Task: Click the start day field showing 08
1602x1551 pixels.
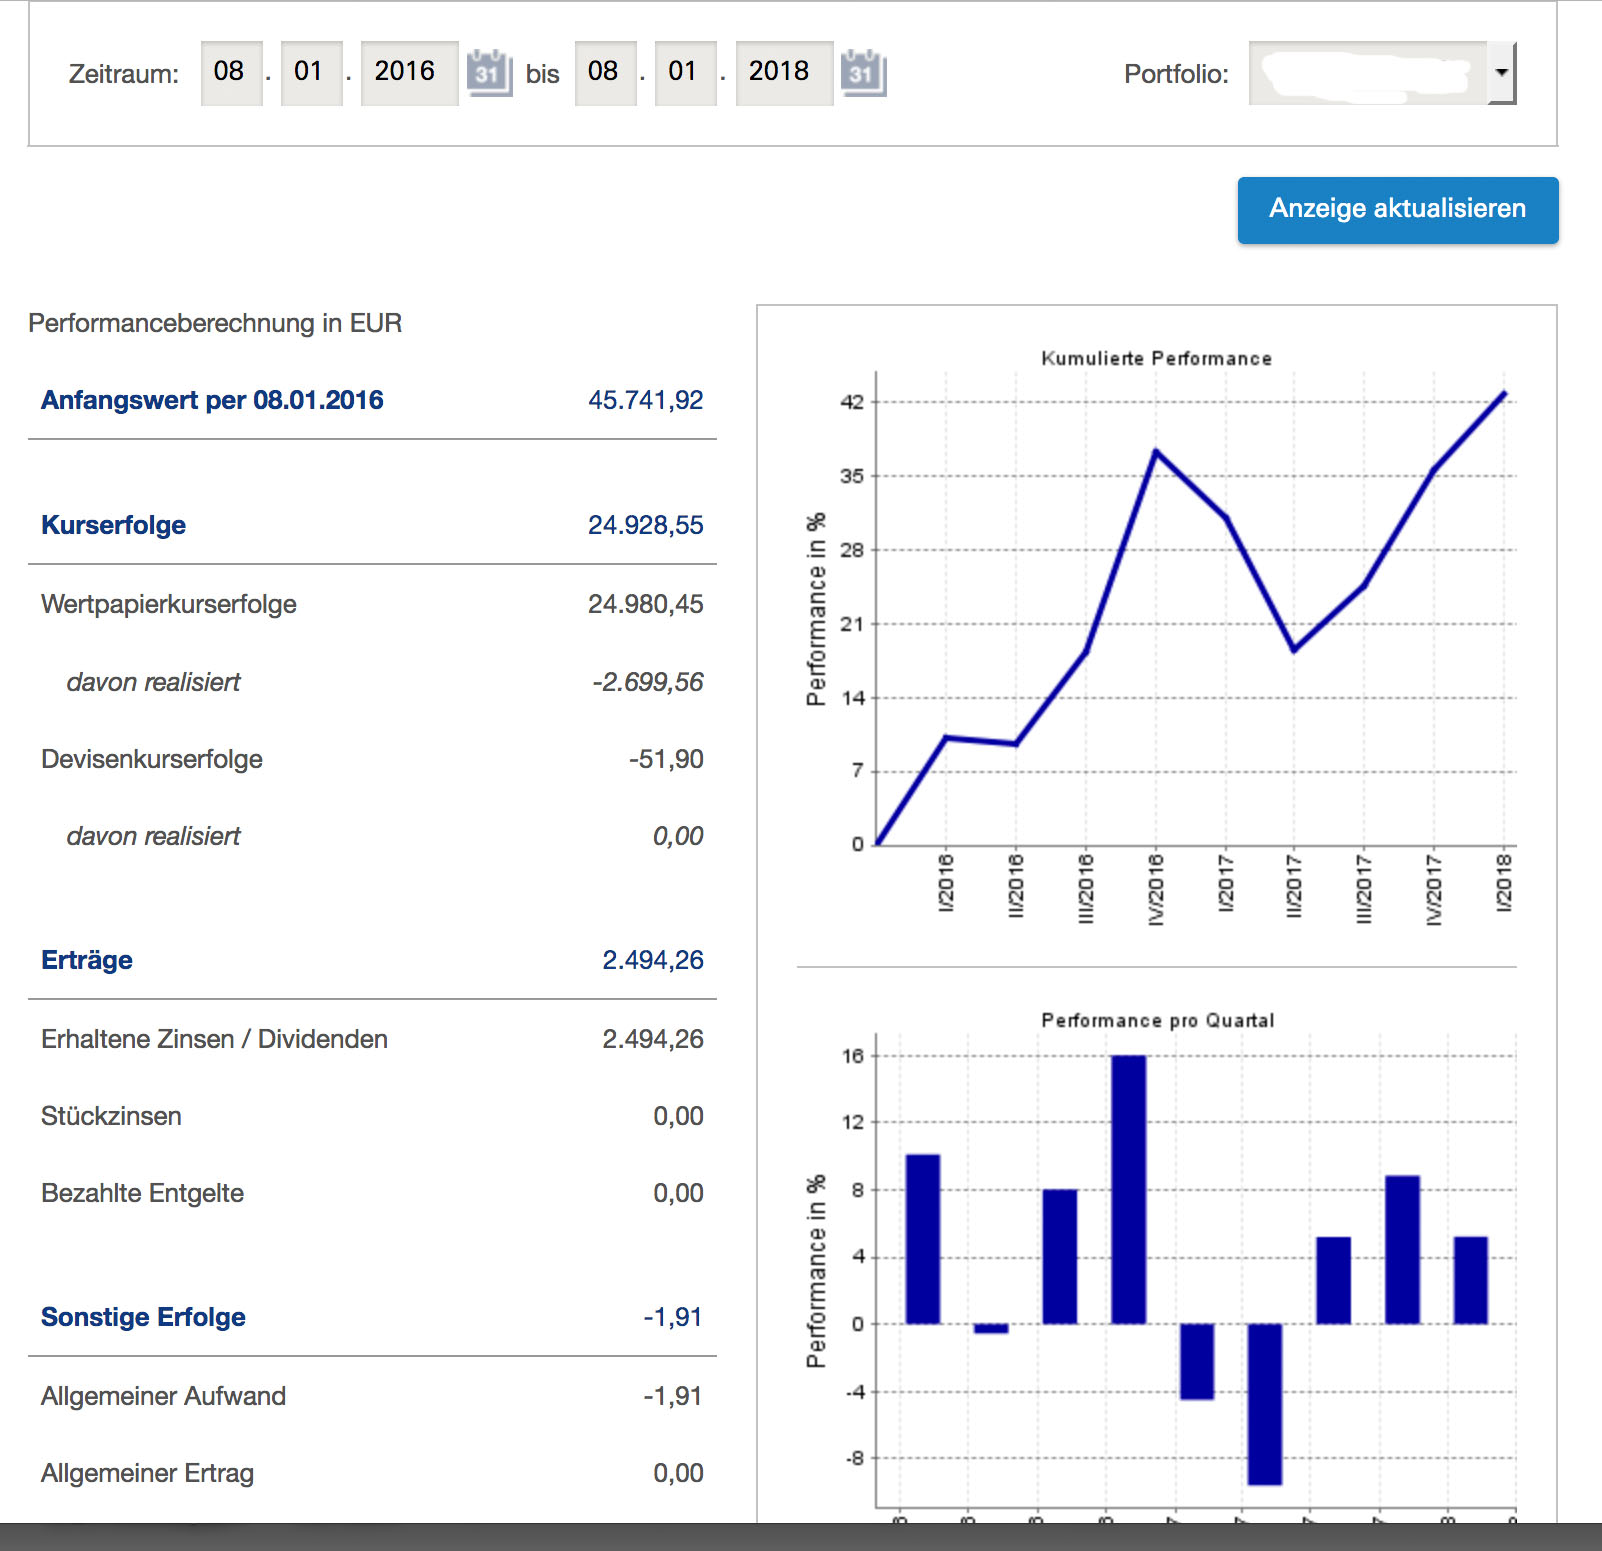Action: click(231, 71)
